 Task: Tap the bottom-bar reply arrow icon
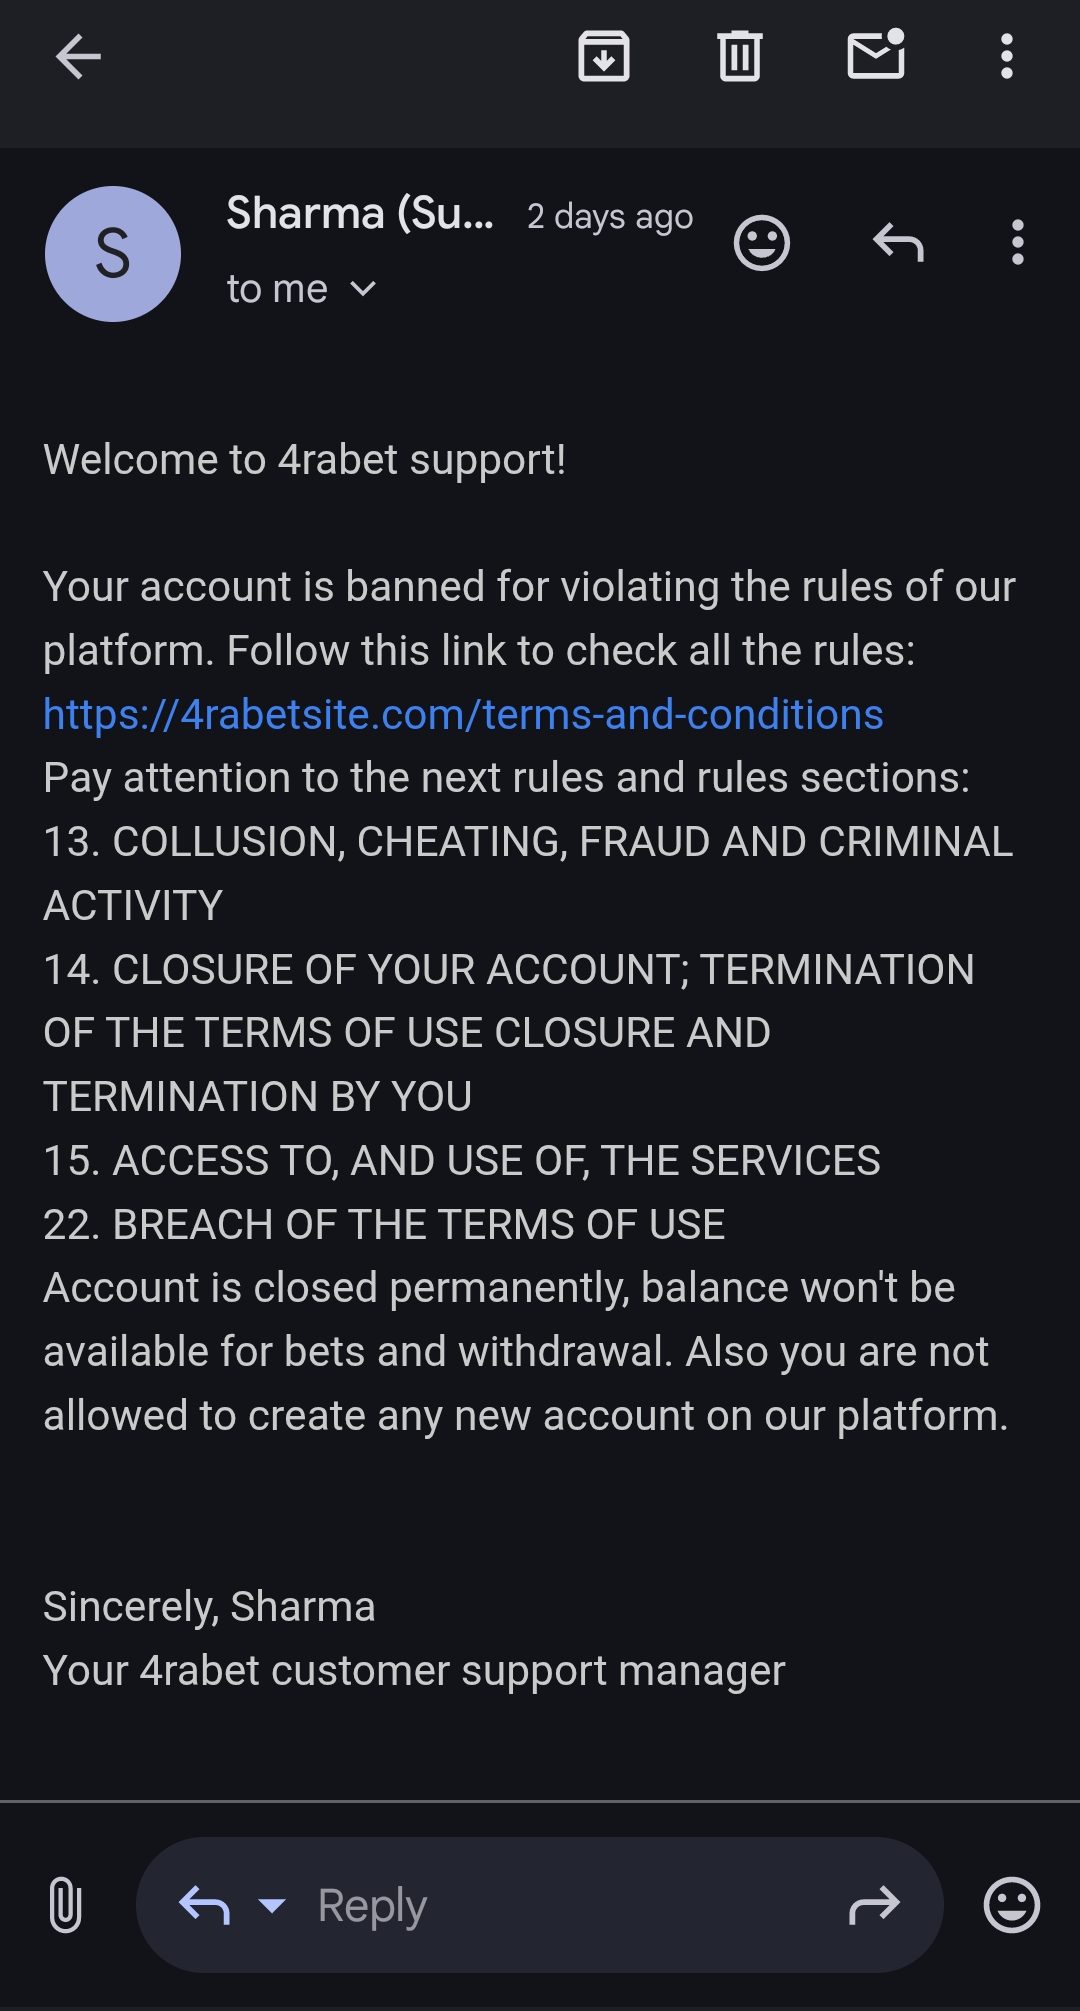click(x=205, y=1905)
